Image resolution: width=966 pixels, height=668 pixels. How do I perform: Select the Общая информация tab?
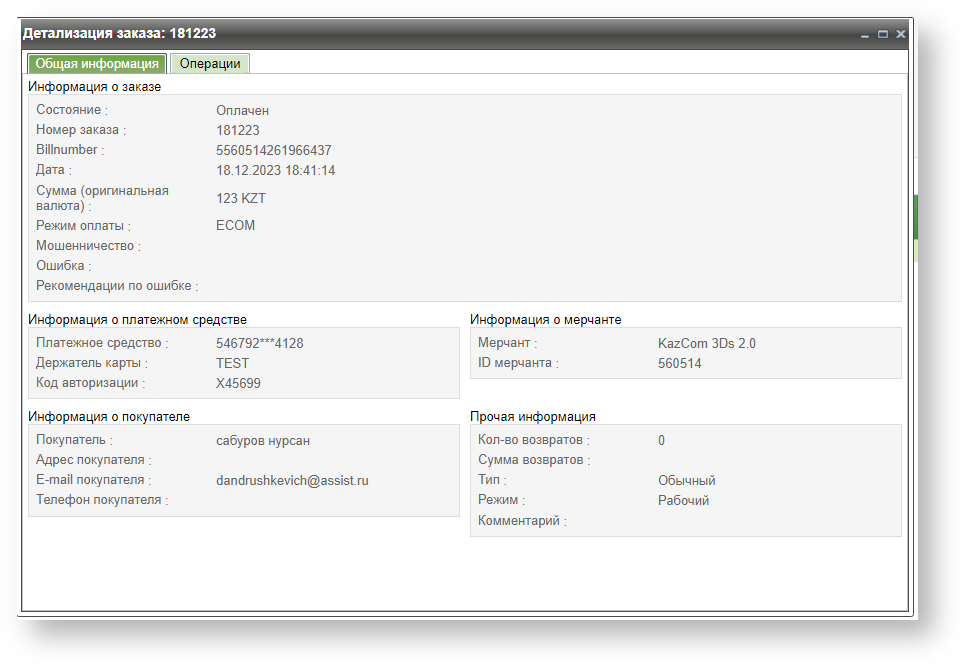96,64
